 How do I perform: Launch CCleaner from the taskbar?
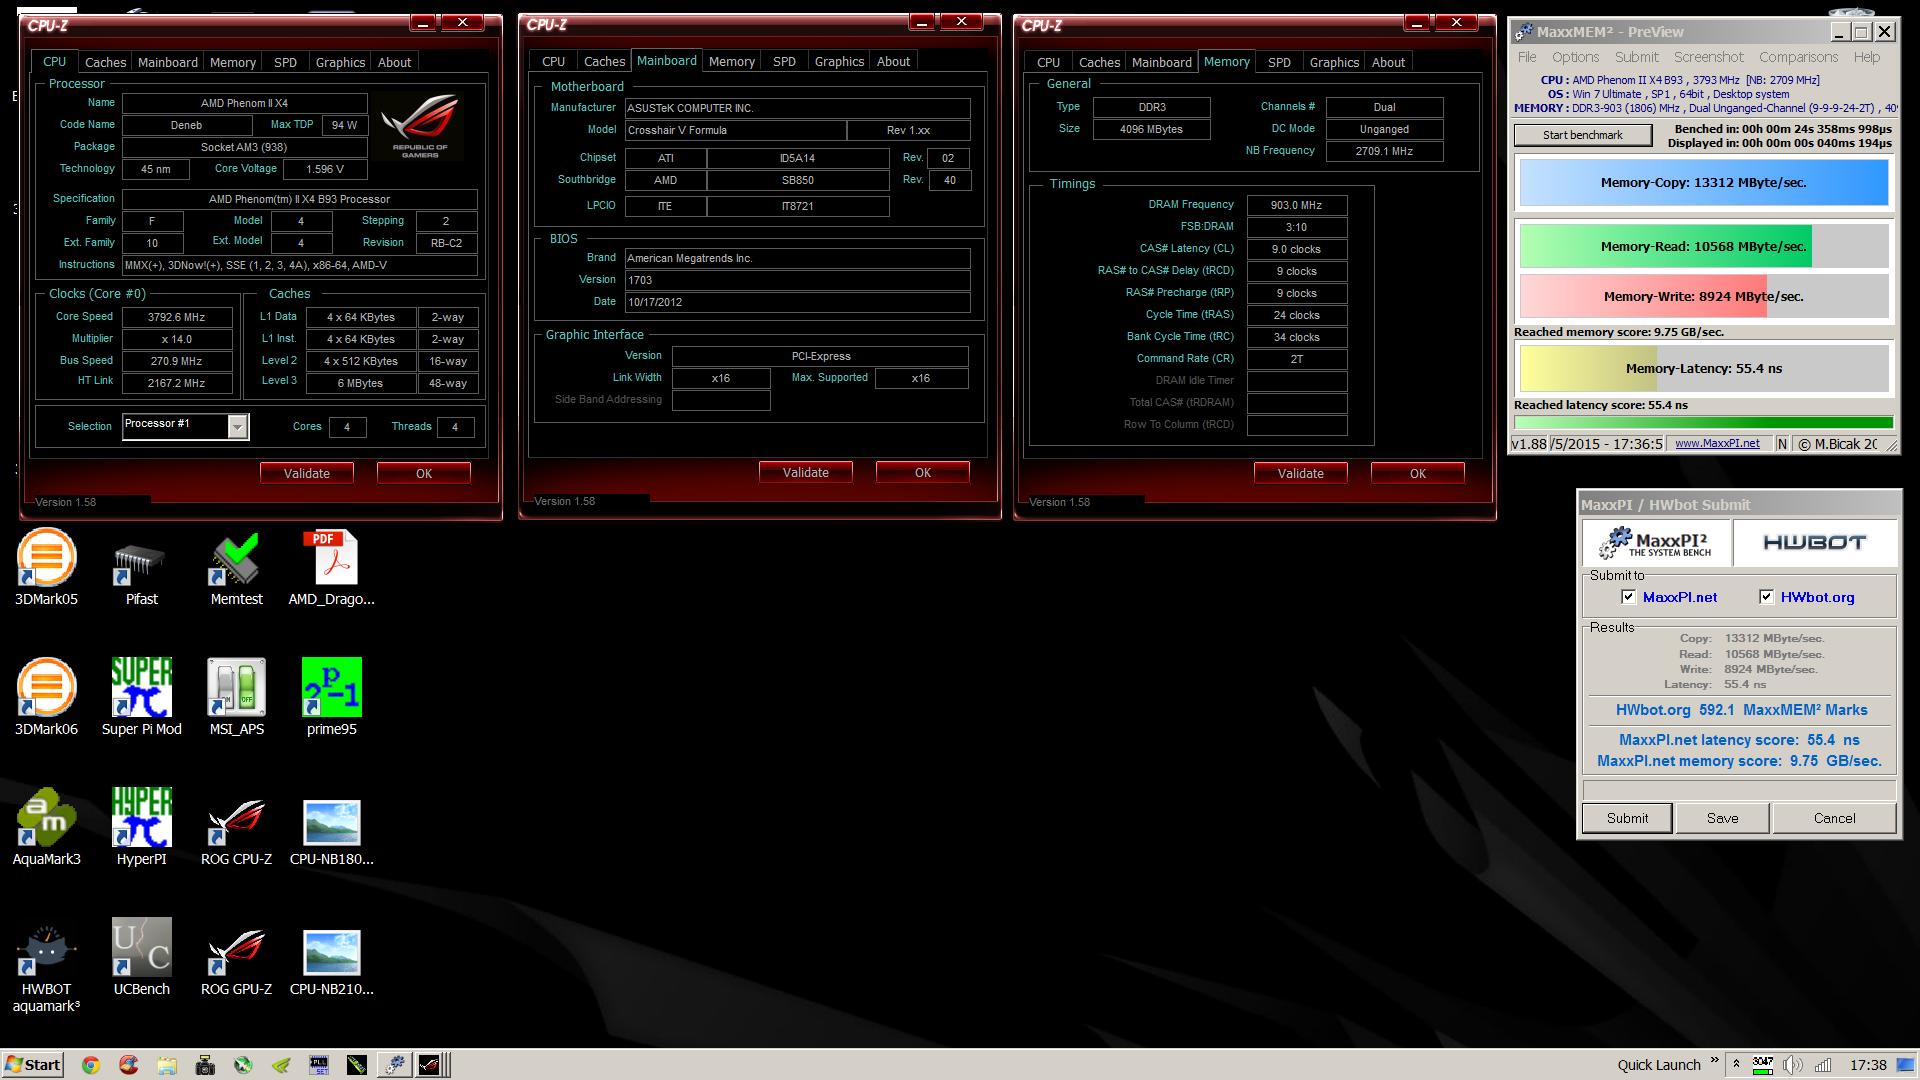coord(128,1065)
